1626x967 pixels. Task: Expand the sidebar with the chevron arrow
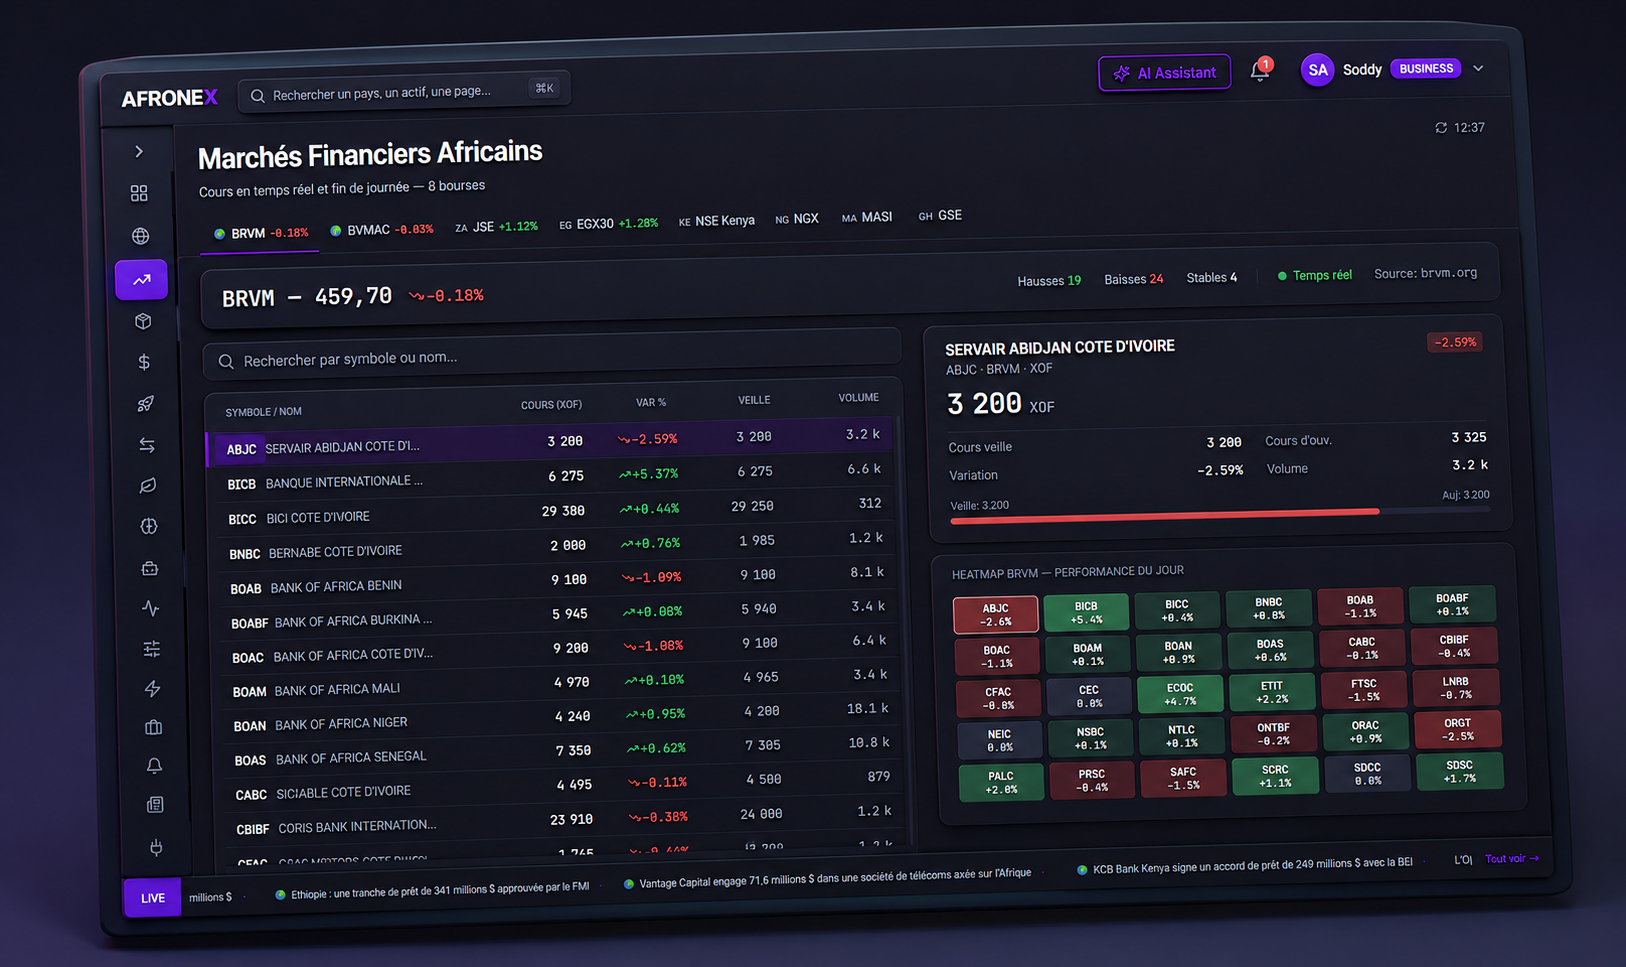(139, 152)
